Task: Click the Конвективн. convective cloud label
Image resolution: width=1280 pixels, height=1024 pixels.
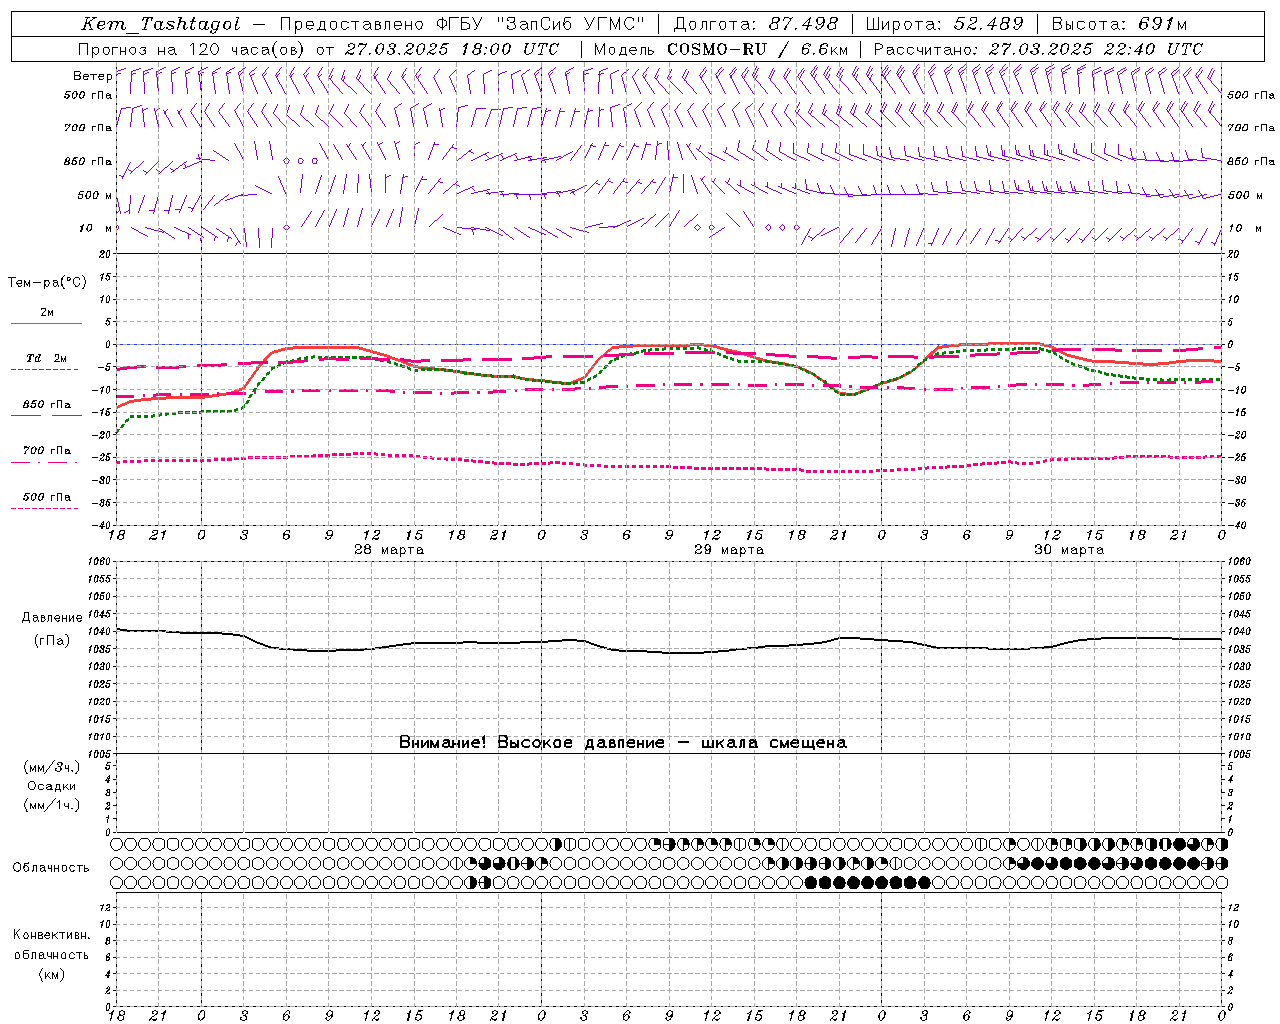Action: (51, 935)
